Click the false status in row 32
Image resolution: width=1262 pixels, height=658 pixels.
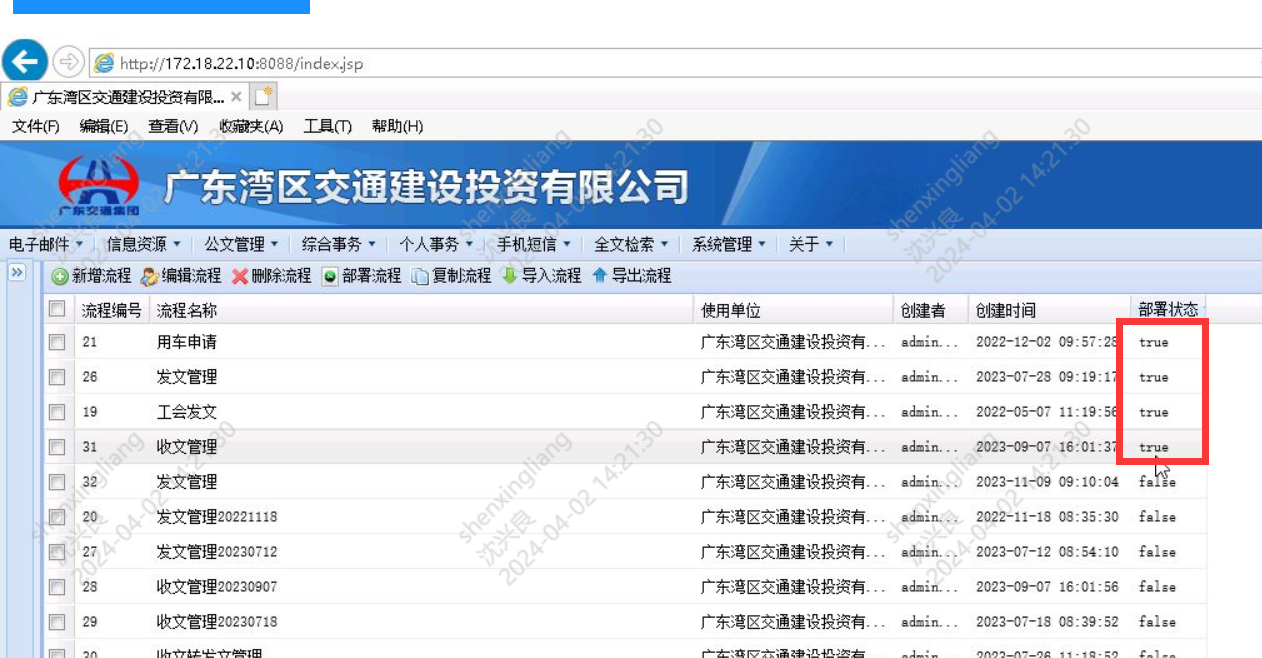click(x=1157, y=482)
